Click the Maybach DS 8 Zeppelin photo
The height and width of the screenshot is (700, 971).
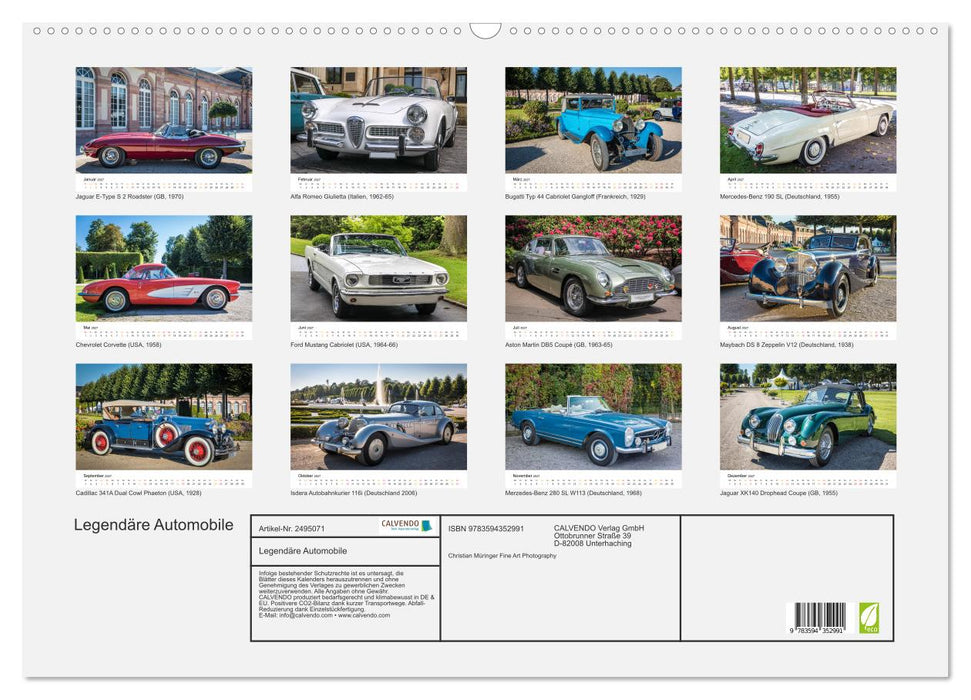point(808,268)
